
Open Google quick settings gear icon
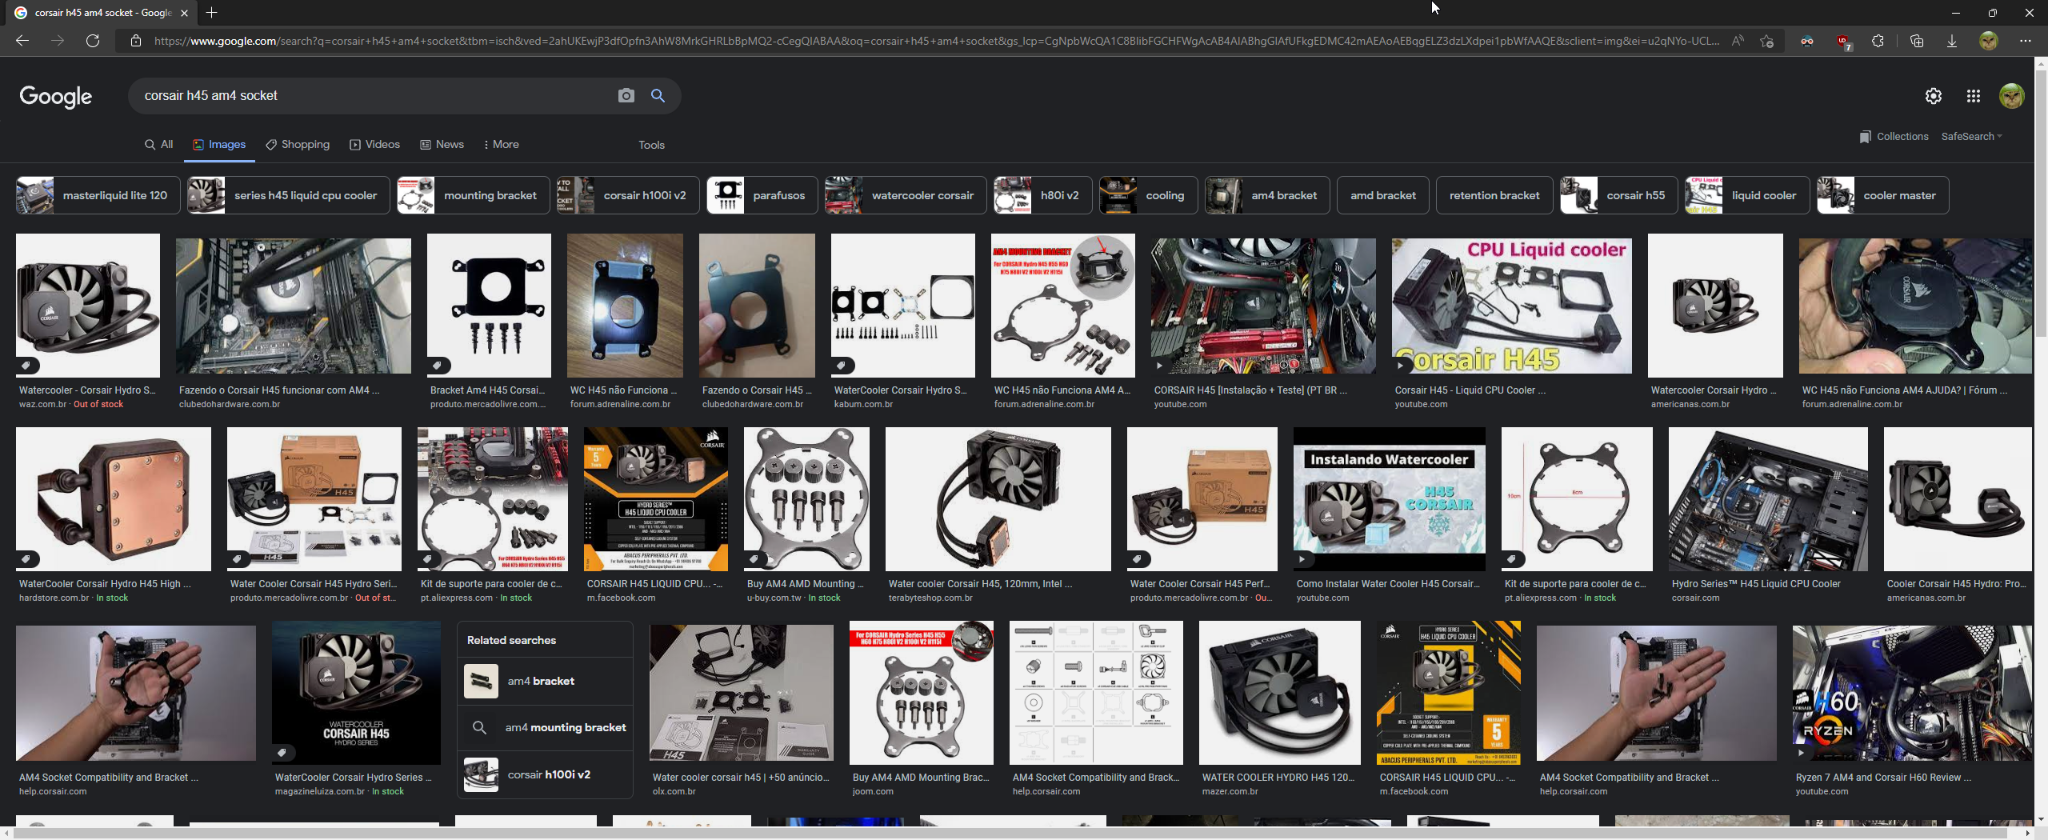tap(1933, 96)
